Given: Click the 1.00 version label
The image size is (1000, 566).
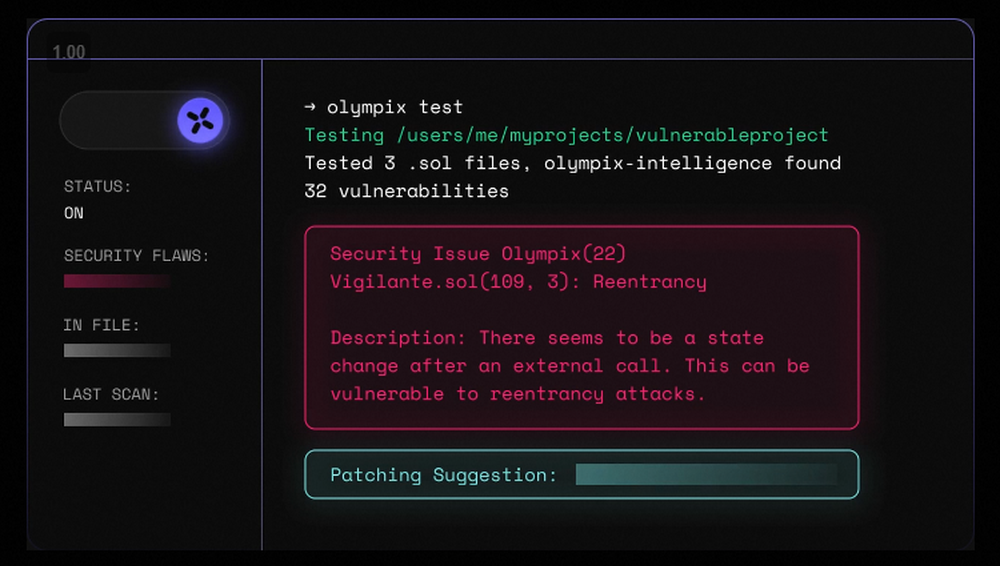Looking at the screenshot, I should click(x=68, y=52).
